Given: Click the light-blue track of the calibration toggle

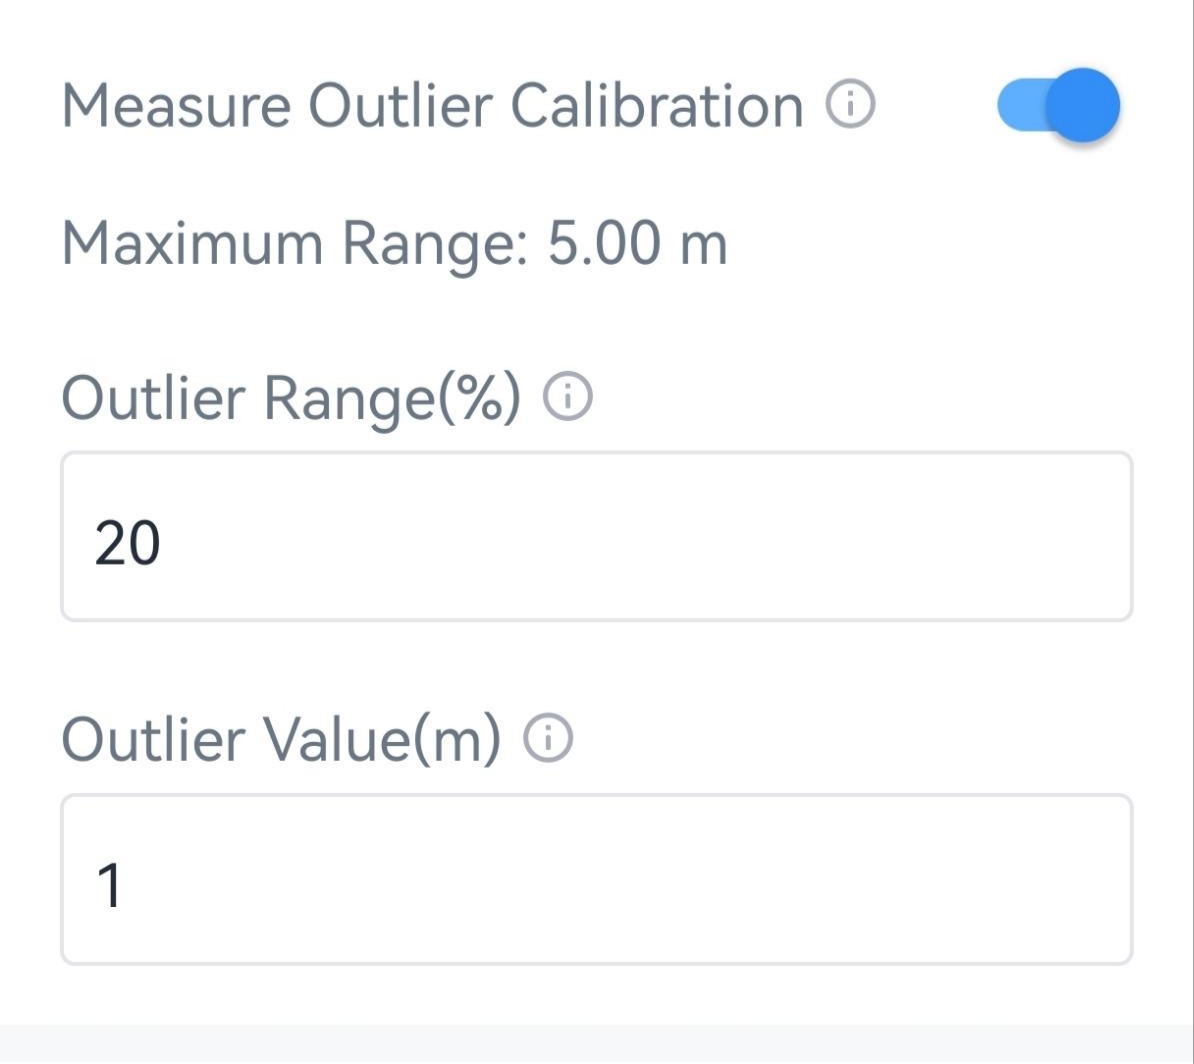Looking at the screenshot, I should coord(1018,106).
